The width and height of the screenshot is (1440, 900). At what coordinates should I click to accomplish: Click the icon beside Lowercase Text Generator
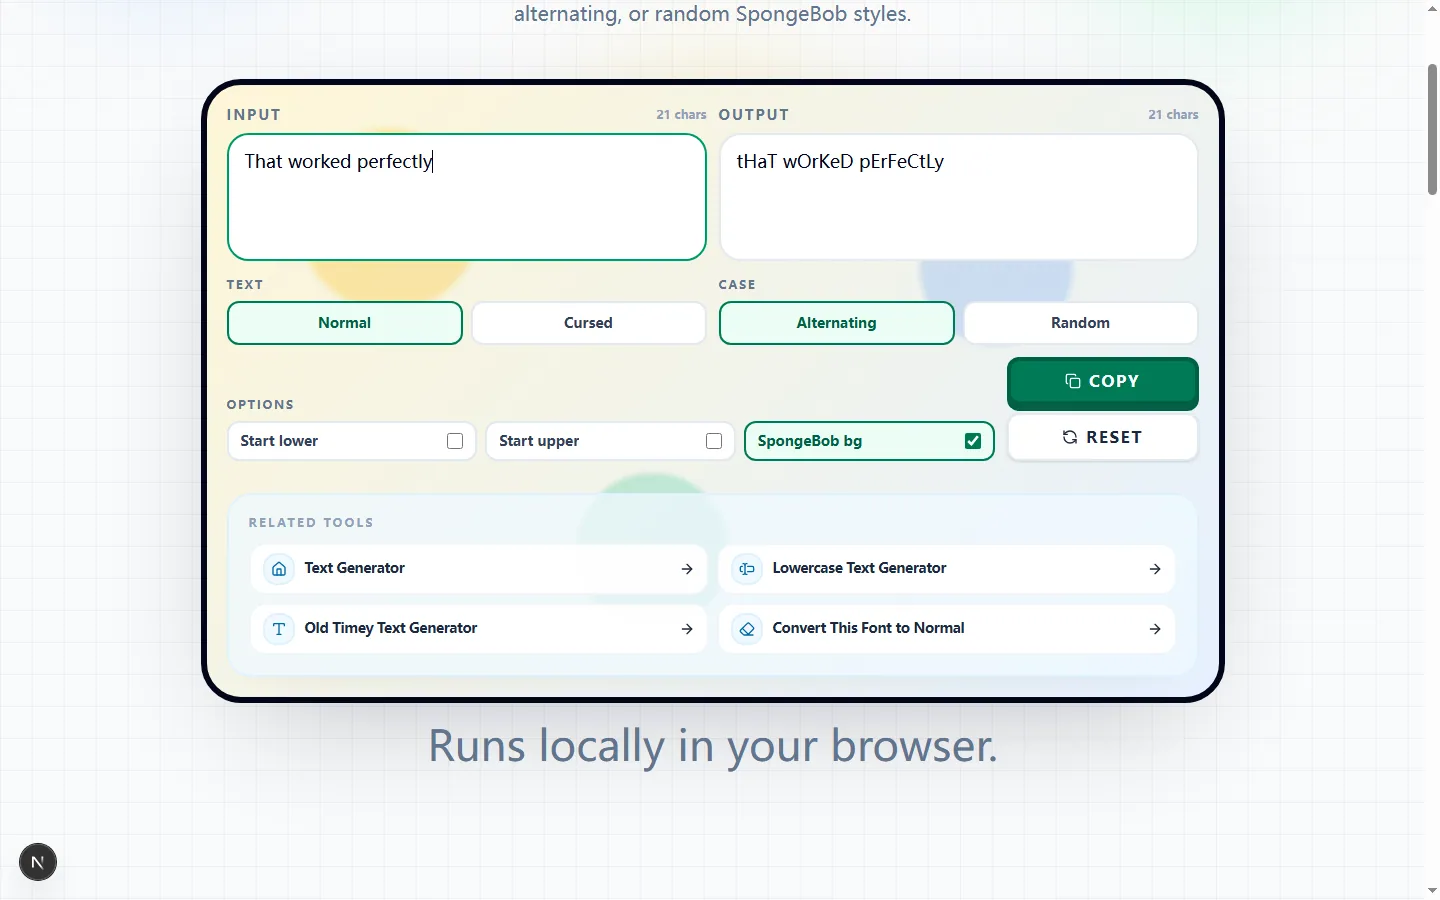pos(747,569)
